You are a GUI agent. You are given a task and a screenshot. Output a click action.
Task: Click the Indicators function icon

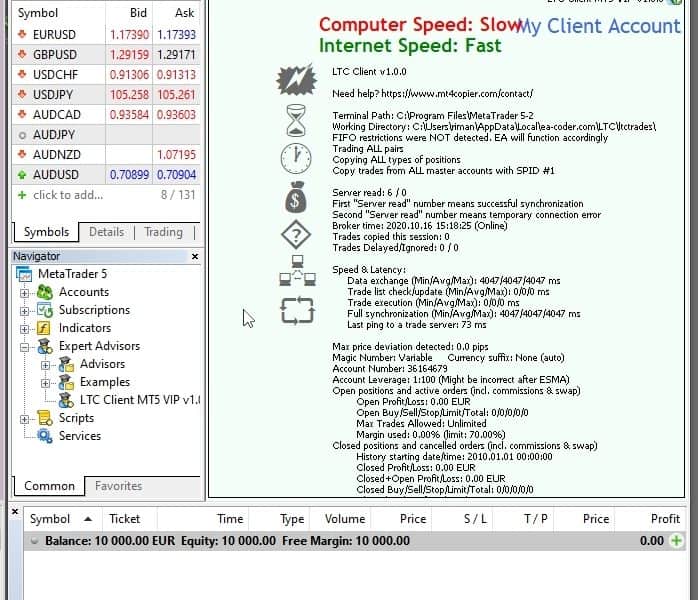(44, 328)
